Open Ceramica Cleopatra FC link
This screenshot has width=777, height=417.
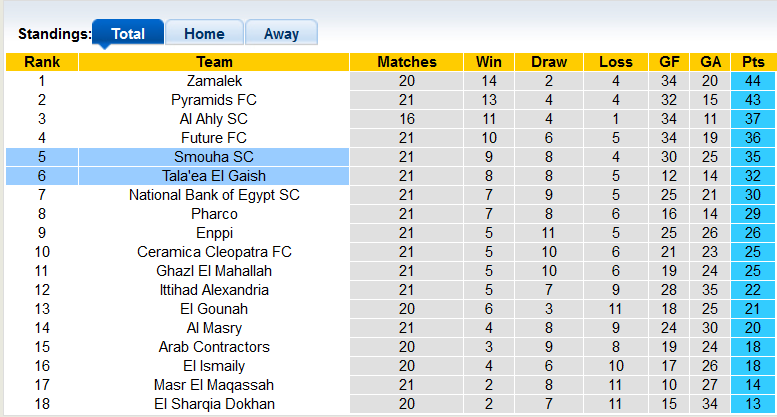point(214,252)
